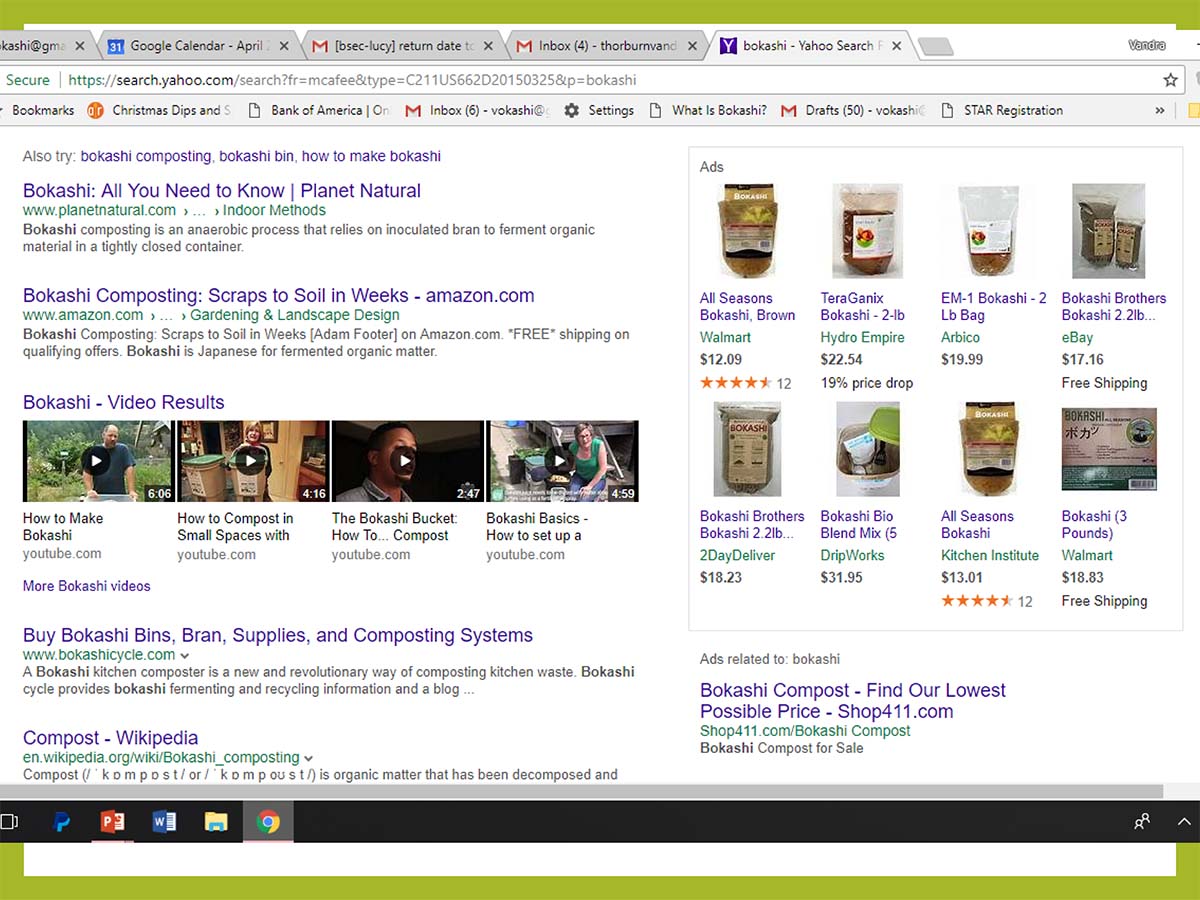Play the How to Make Bokashi video

point(98,461)
